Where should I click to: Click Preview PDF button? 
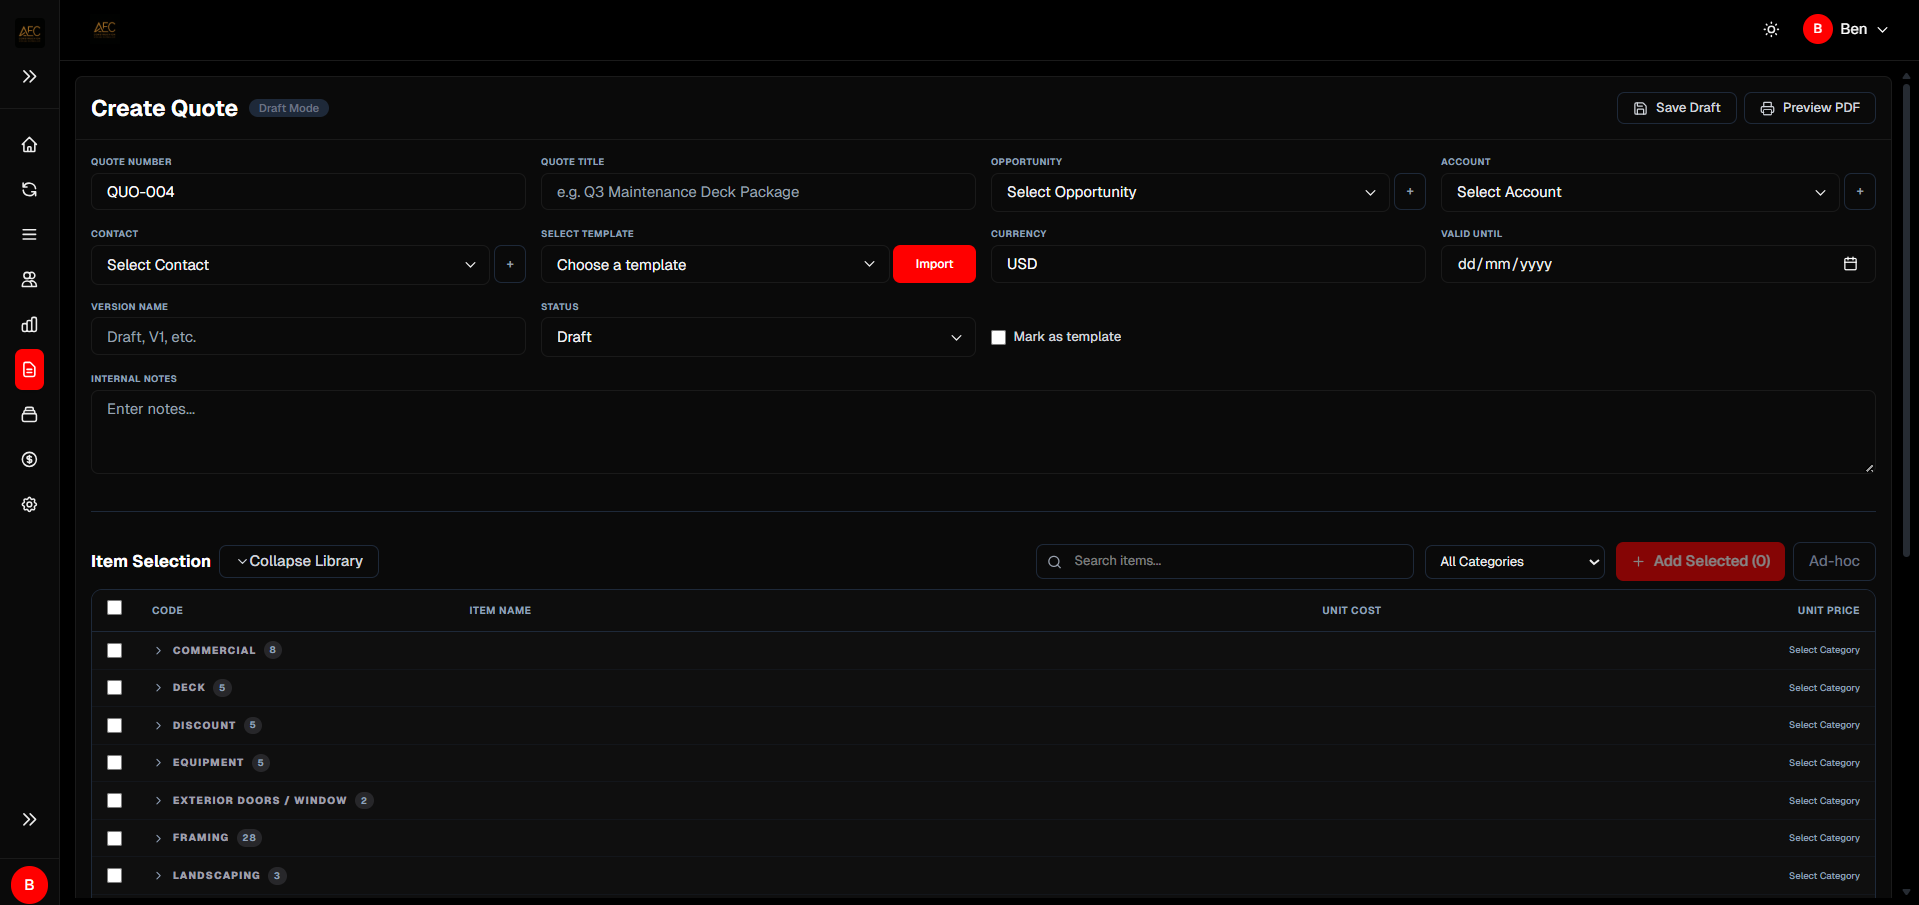(1809, 108)
